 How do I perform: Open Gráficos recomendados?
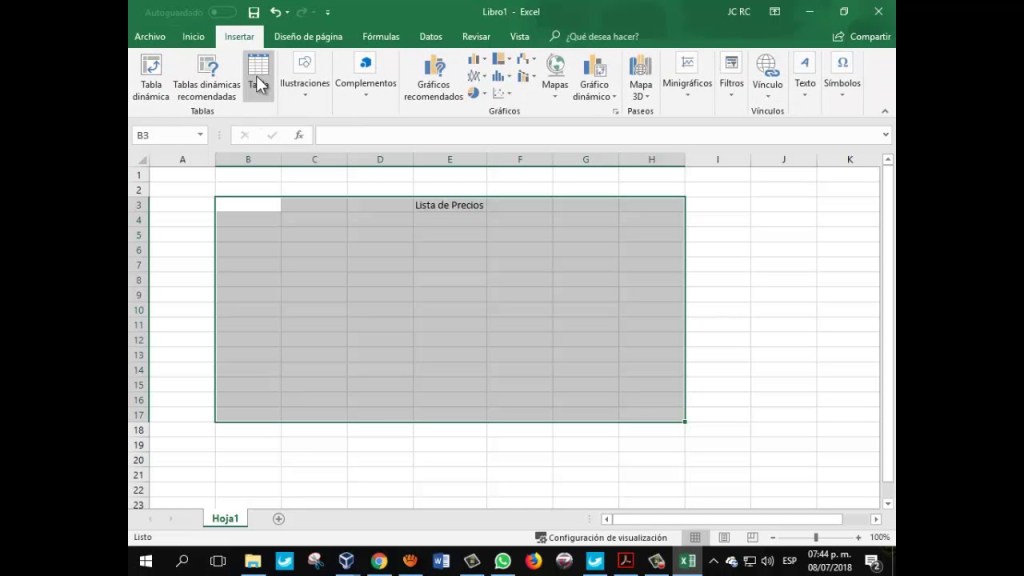pyautogui.click(x=433, y=77)
